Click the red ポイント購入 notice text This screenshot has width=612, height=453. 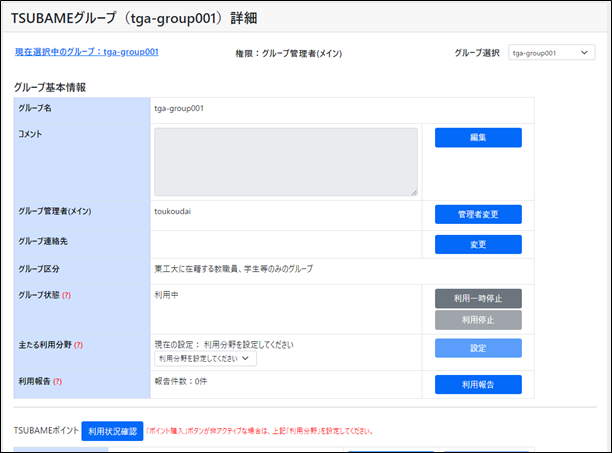tap(260, 431)
